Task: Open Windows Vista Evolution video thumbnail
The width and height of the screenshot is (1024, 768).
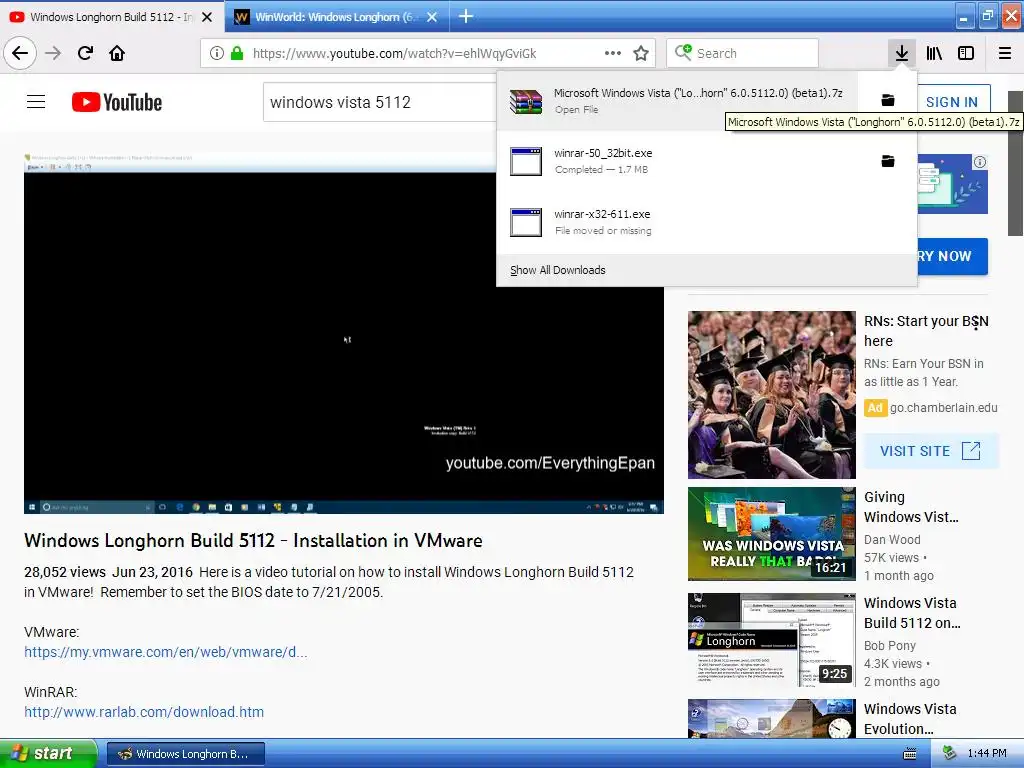Action: click(771, 718)
